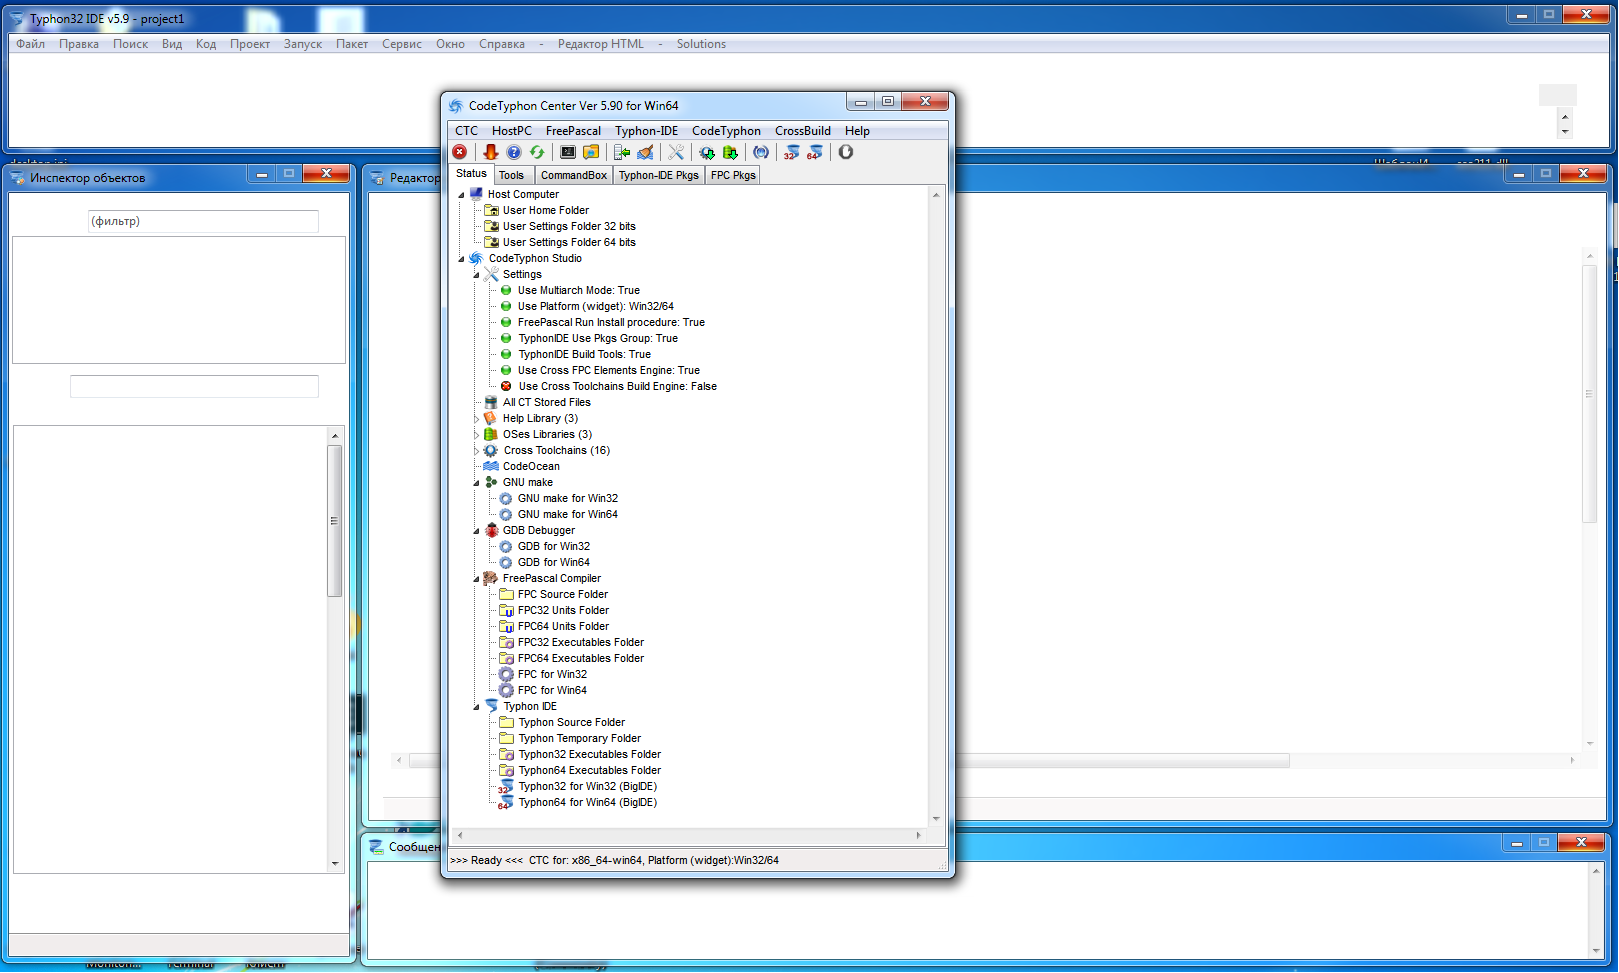Click the server with green arrow icon
Viewport: 1619px width, 973px height.
pos(622,152)
